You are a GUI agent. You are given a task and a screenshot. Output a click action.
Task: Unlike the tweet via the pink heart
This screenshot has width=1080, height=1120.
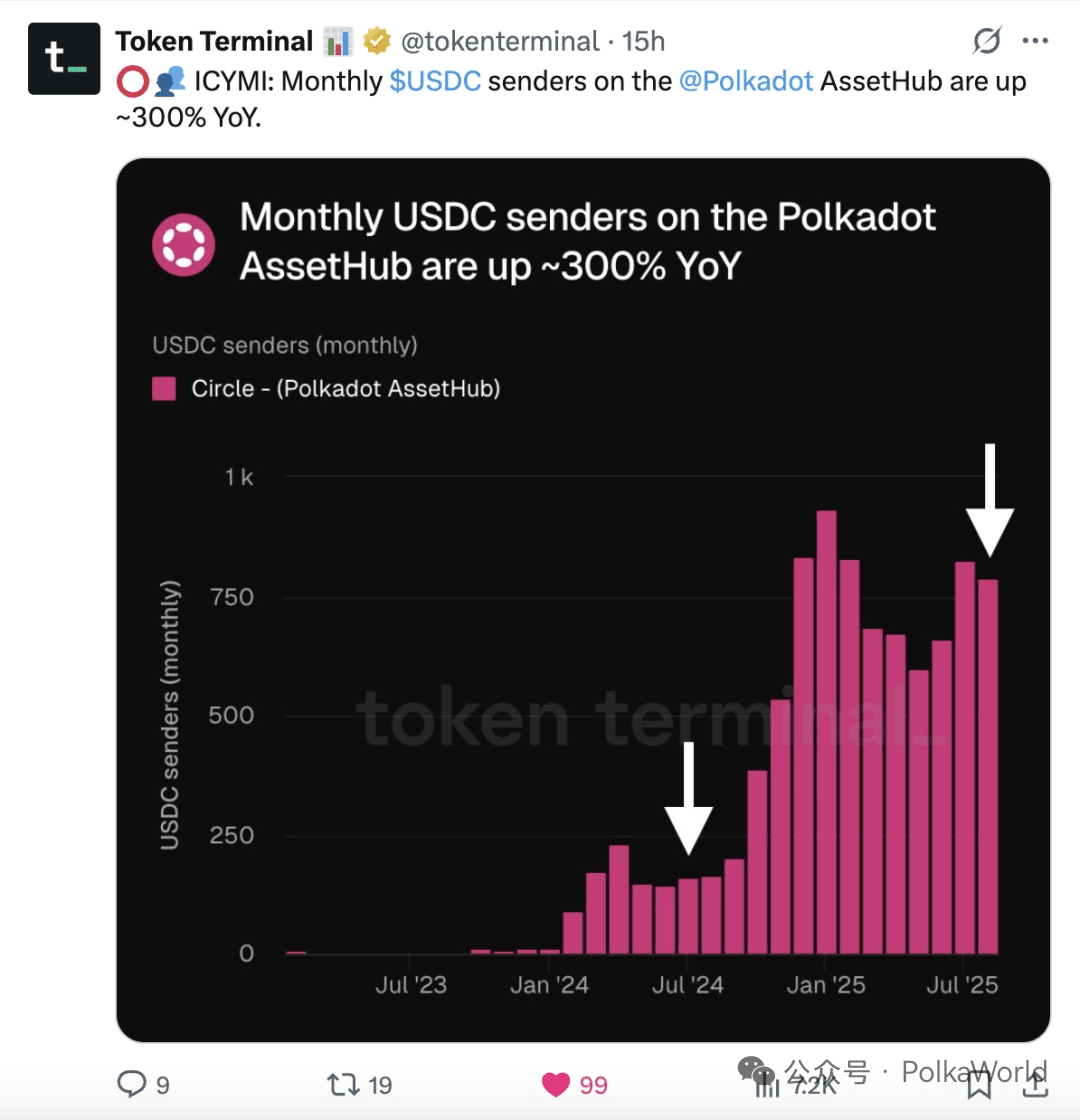556,1084
